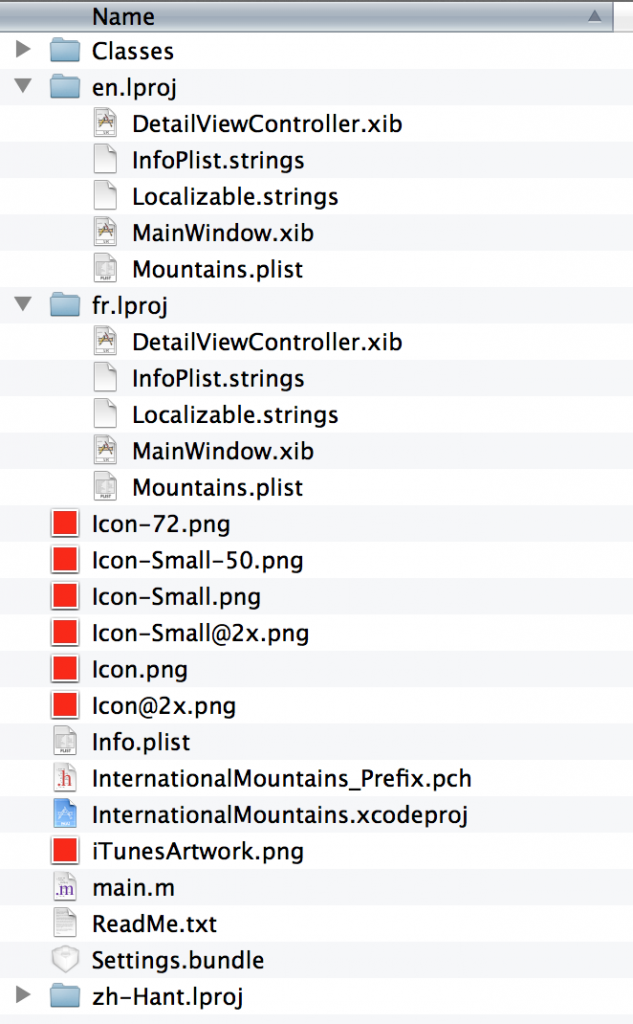Click the plist icon next to Info.plist

[x=65, y=742]
